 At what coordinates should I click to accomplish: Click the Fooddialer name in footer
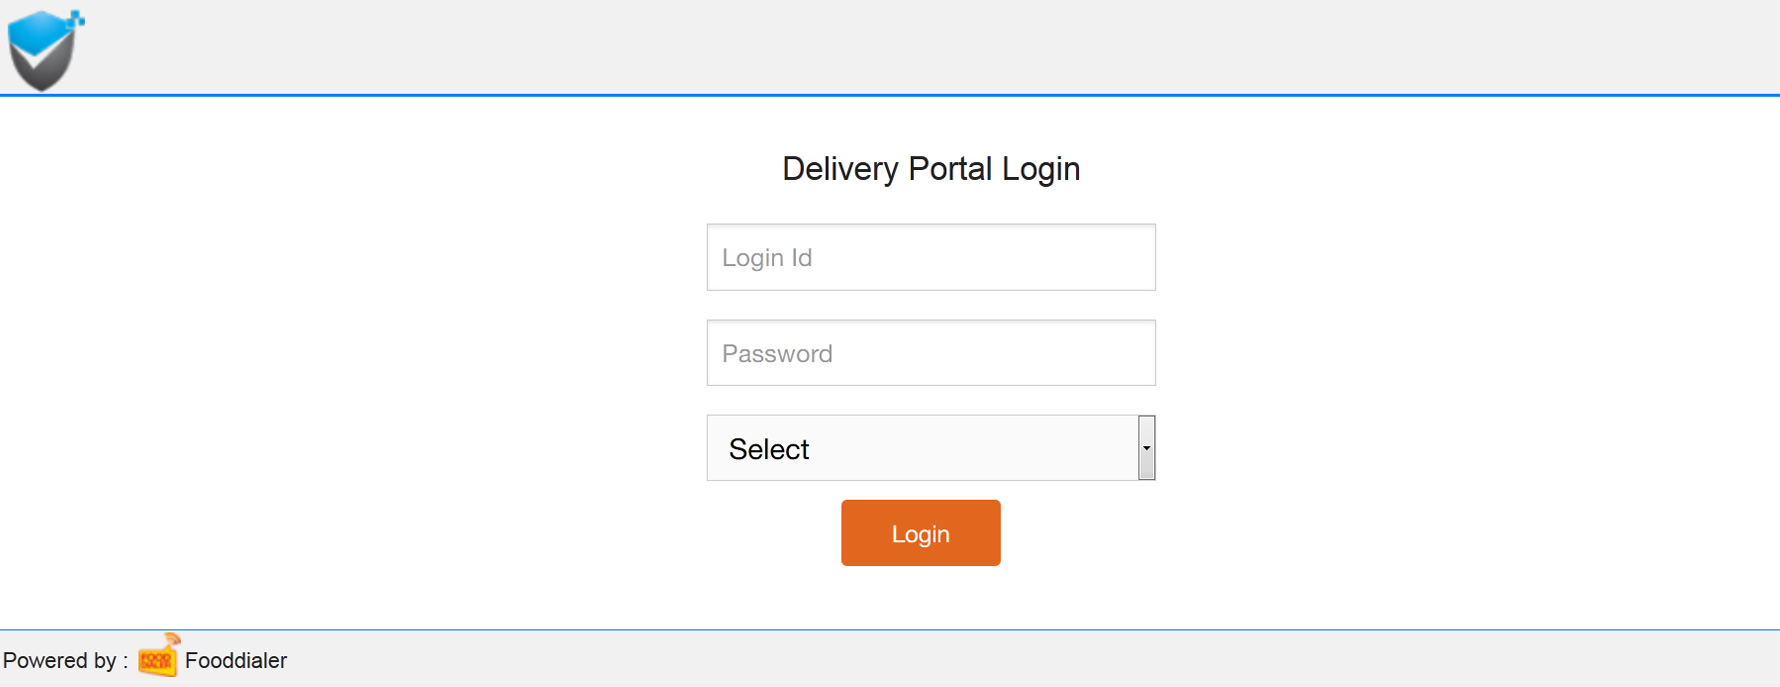click(x=236, y=660)
